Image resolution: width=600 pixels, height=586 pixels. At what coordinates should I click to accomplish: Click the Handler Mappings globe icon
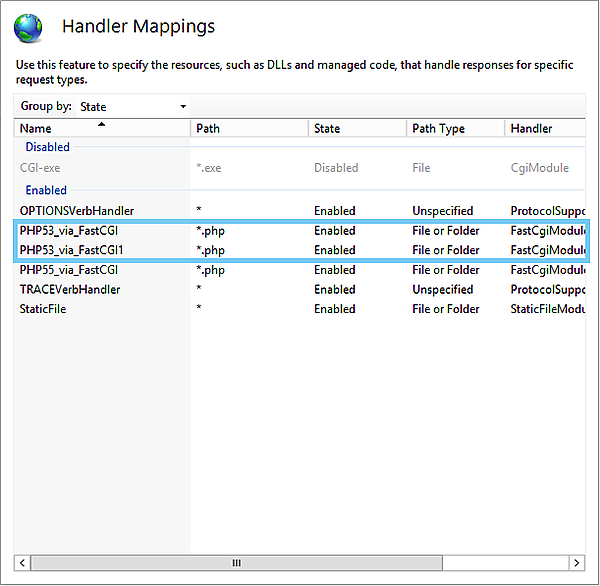tap(30, 27)
